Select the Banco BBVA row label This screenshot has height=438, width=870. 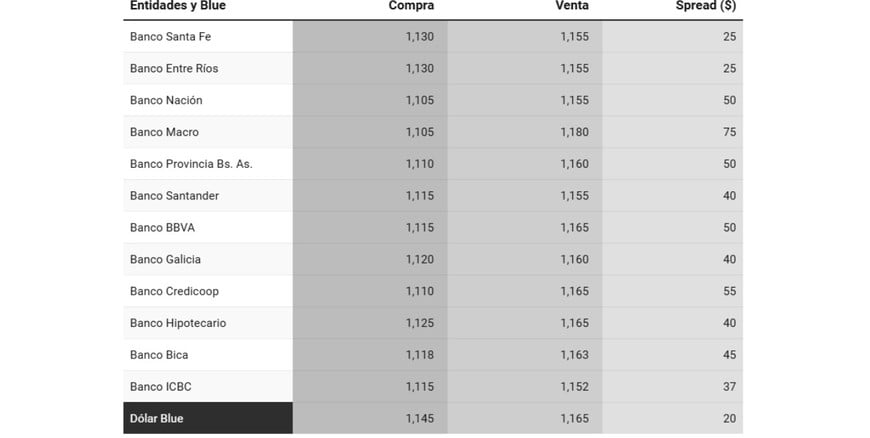(162, 228)
